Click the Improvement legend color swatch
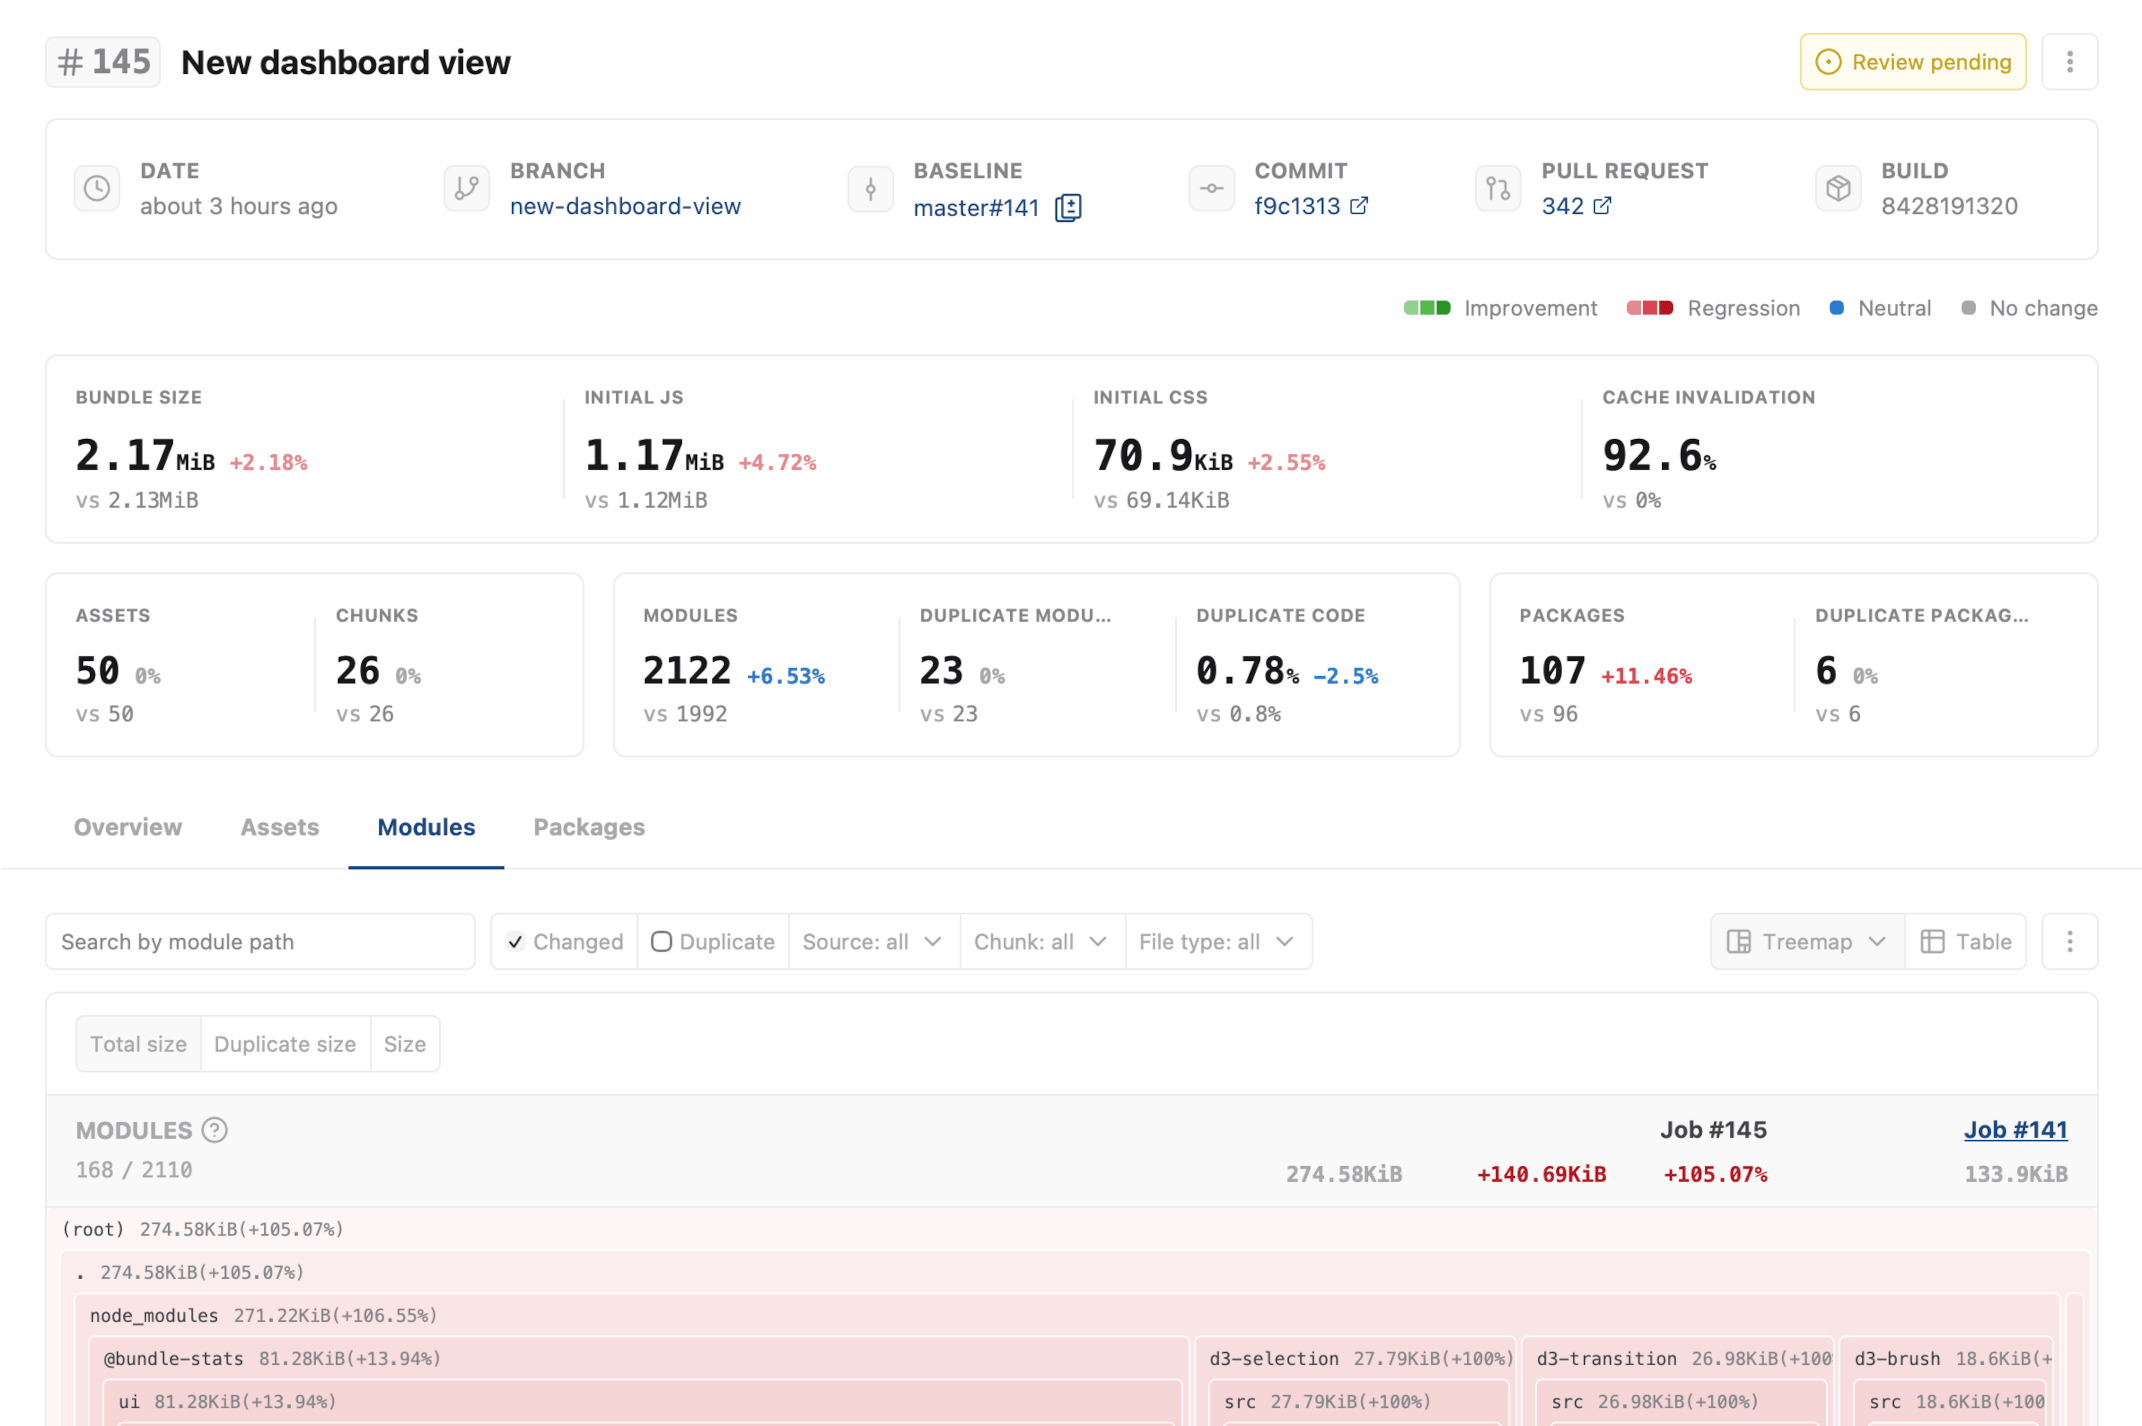This screenshot has height=1426, width=2142. click(1427, 308)
